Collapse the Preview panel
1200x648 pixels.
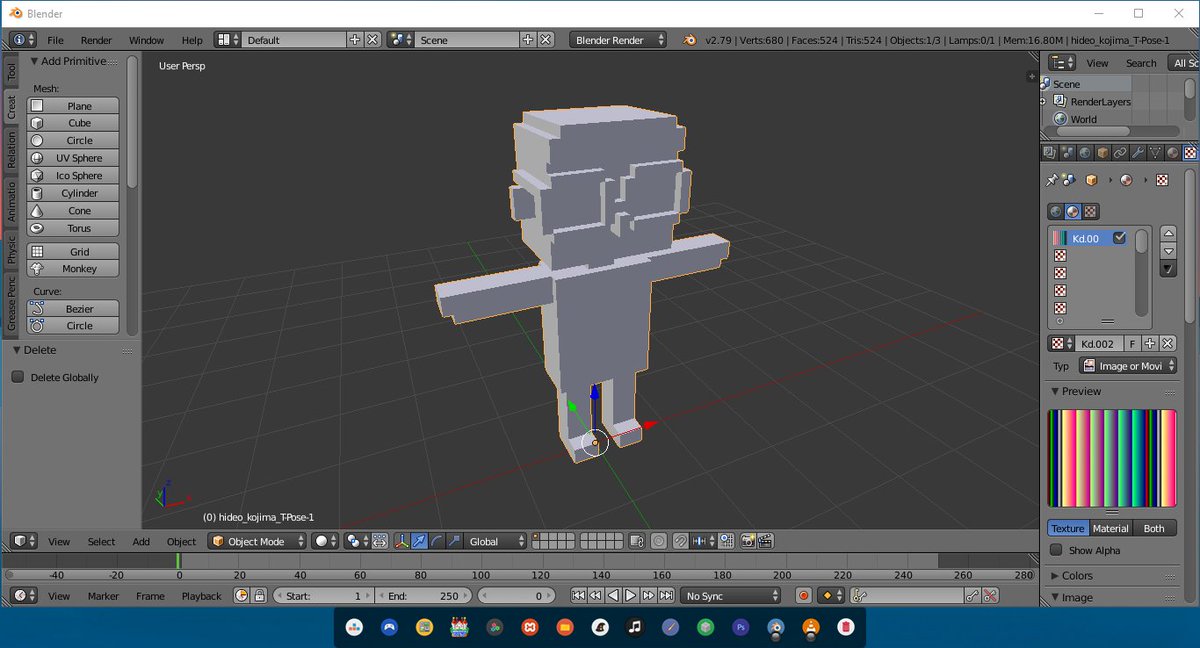[1055, 391]
